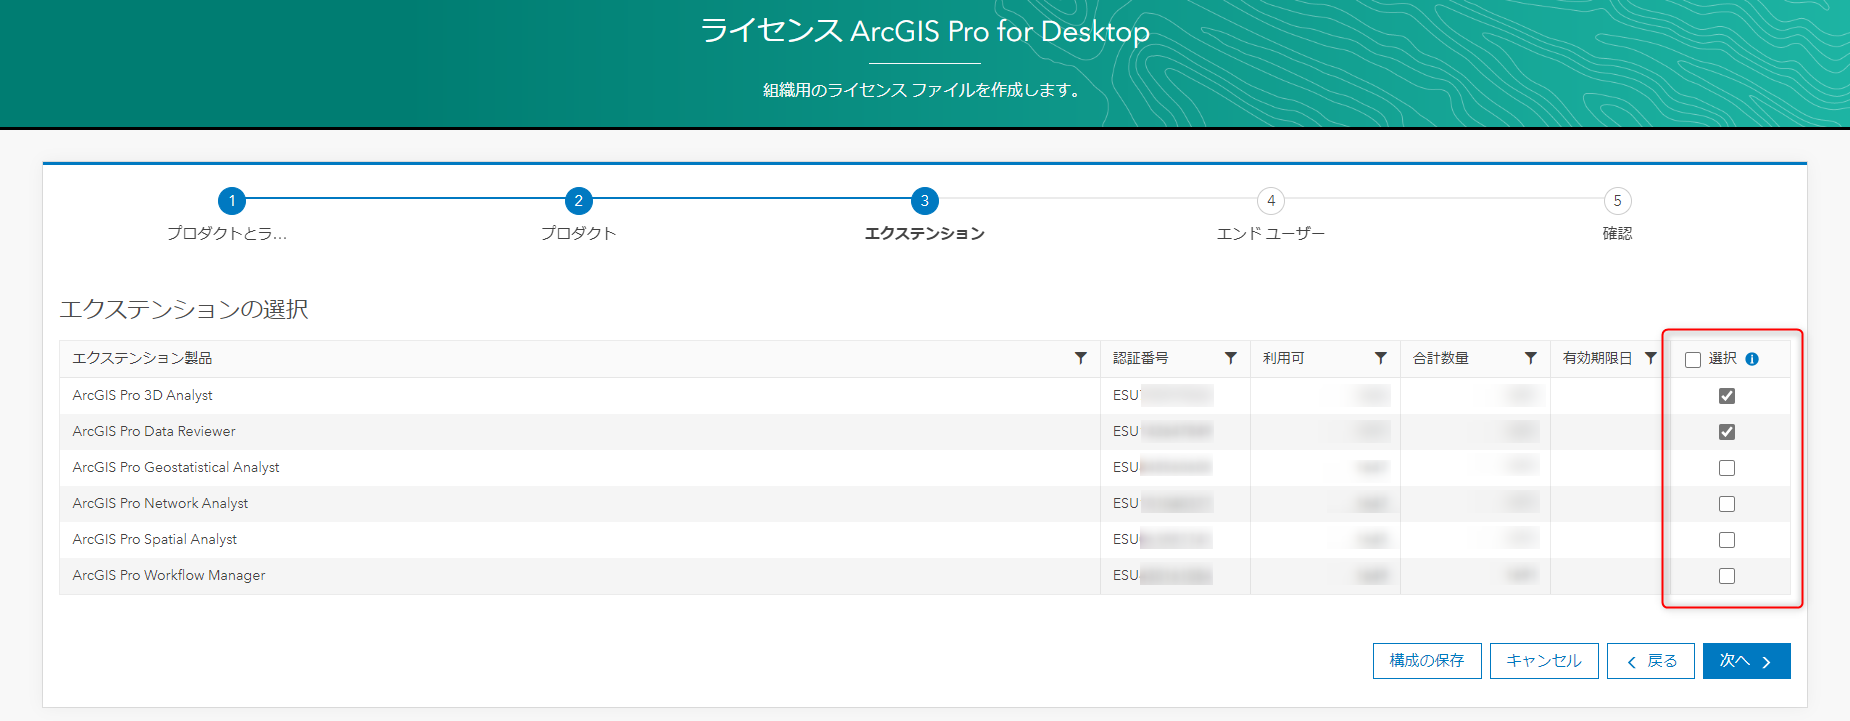Viewport: 1850px width, 721px height.
Task: Click the 有効期限日 column header
Action: [x=1598, y=358]
